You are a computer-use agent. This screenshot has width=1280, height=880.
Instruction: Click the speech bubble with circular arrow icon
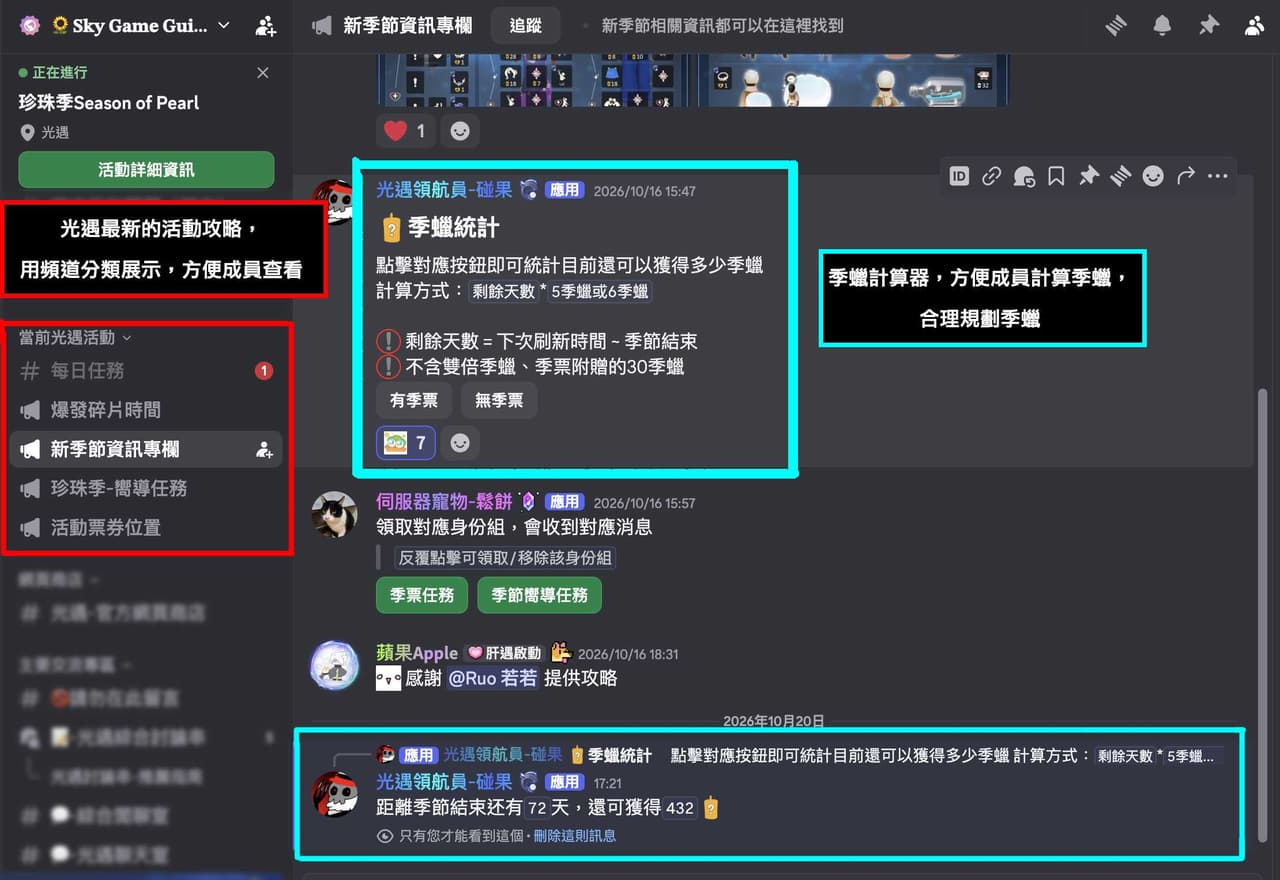coord(1024,176)
